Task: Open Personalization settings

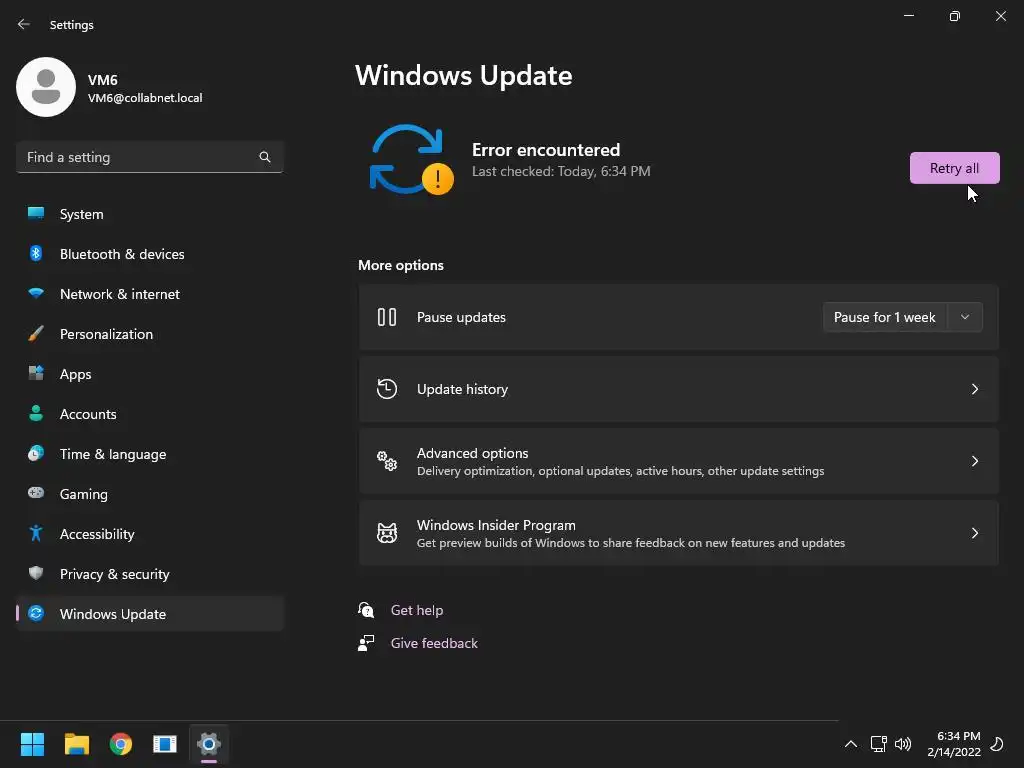Action: click(x=150, y=334)
